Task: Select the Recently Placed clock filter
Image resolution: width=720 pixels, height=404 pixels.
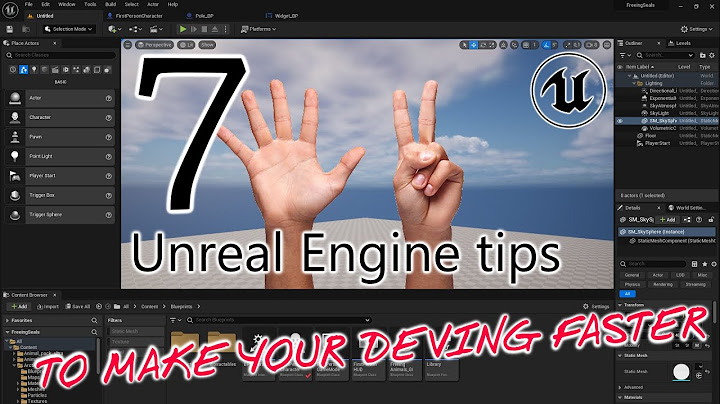Action: click(13, 70)
